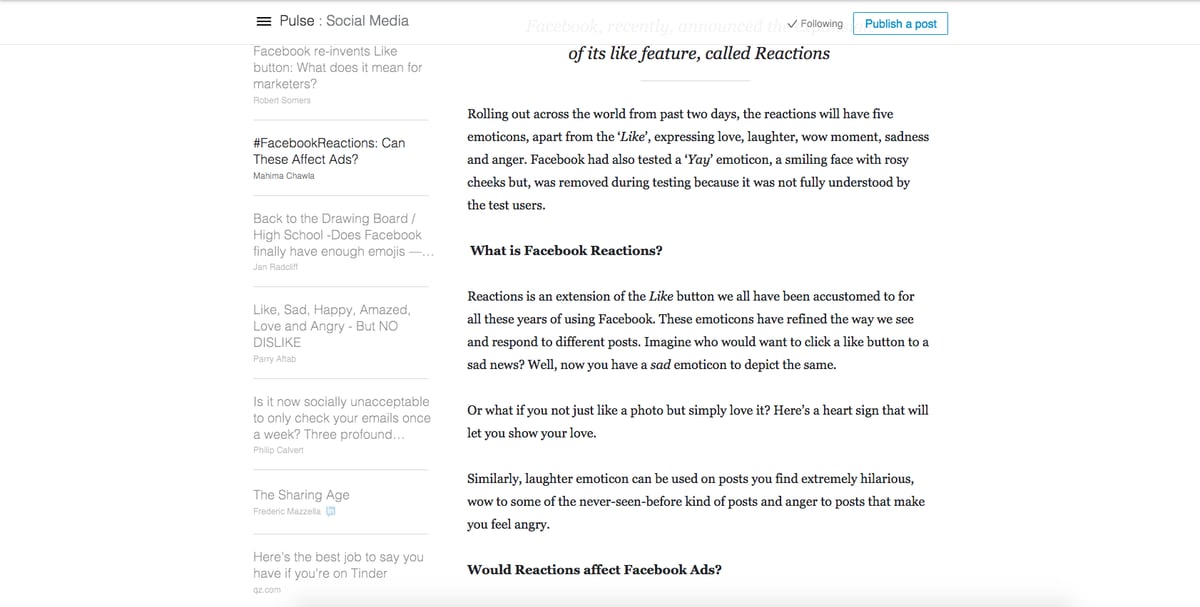Image resolution: width=1200 pixels, height=607 pixels.
Task: Click the Publish a post button
Action: click(900, 24)
